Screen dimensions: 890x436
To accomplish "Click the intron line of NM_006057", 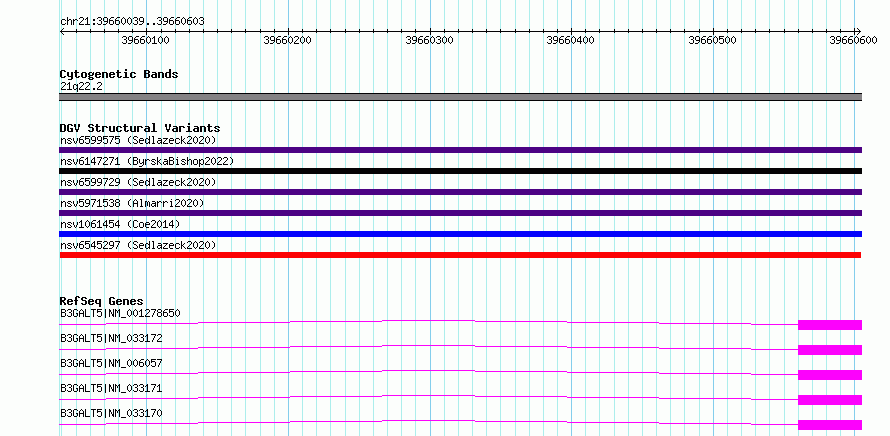I will tap(429, 371).
